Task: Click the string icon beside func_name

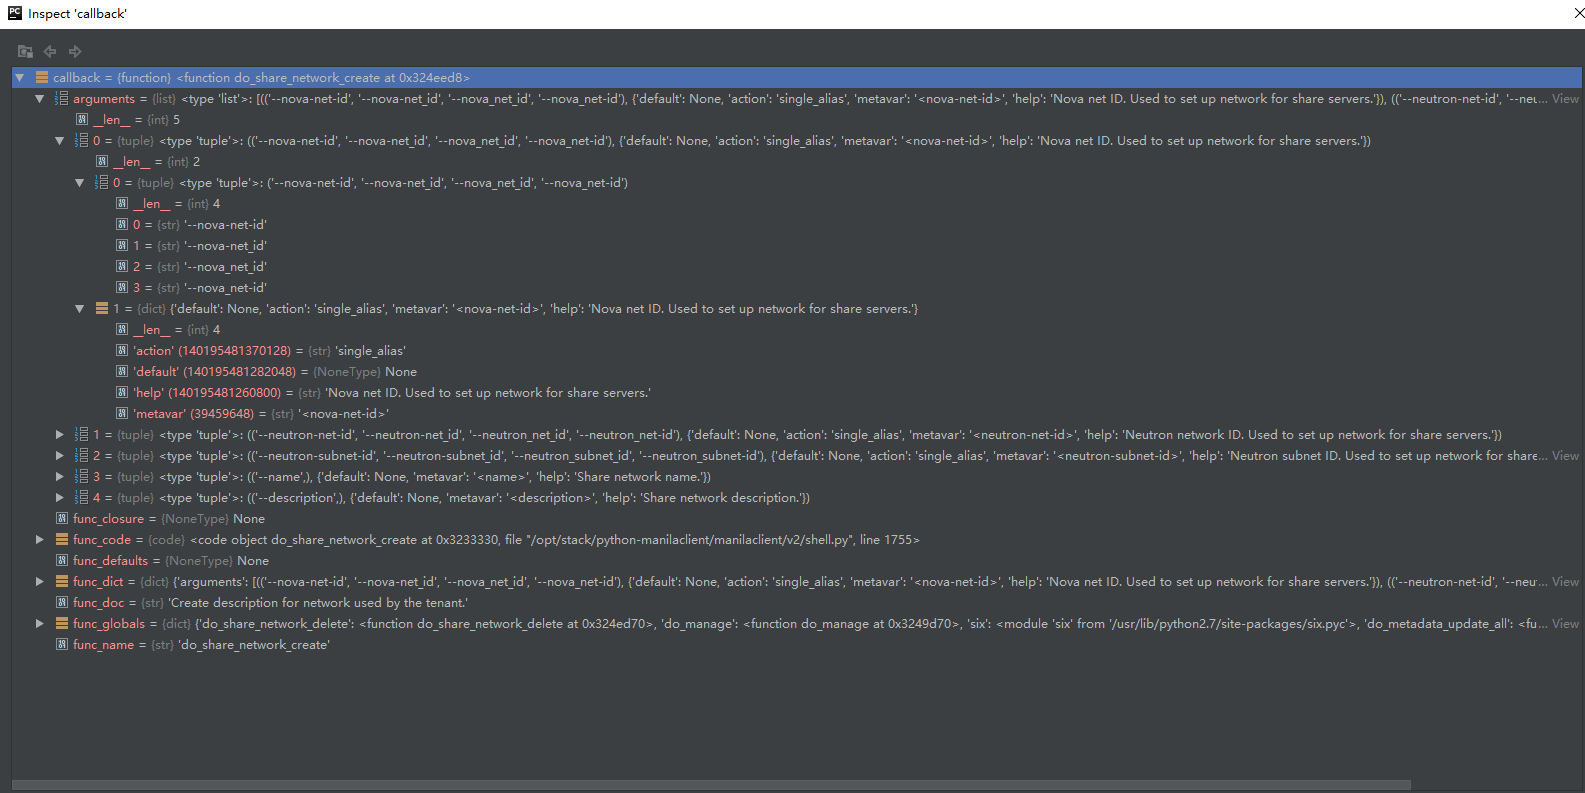Action: point(62,644)
